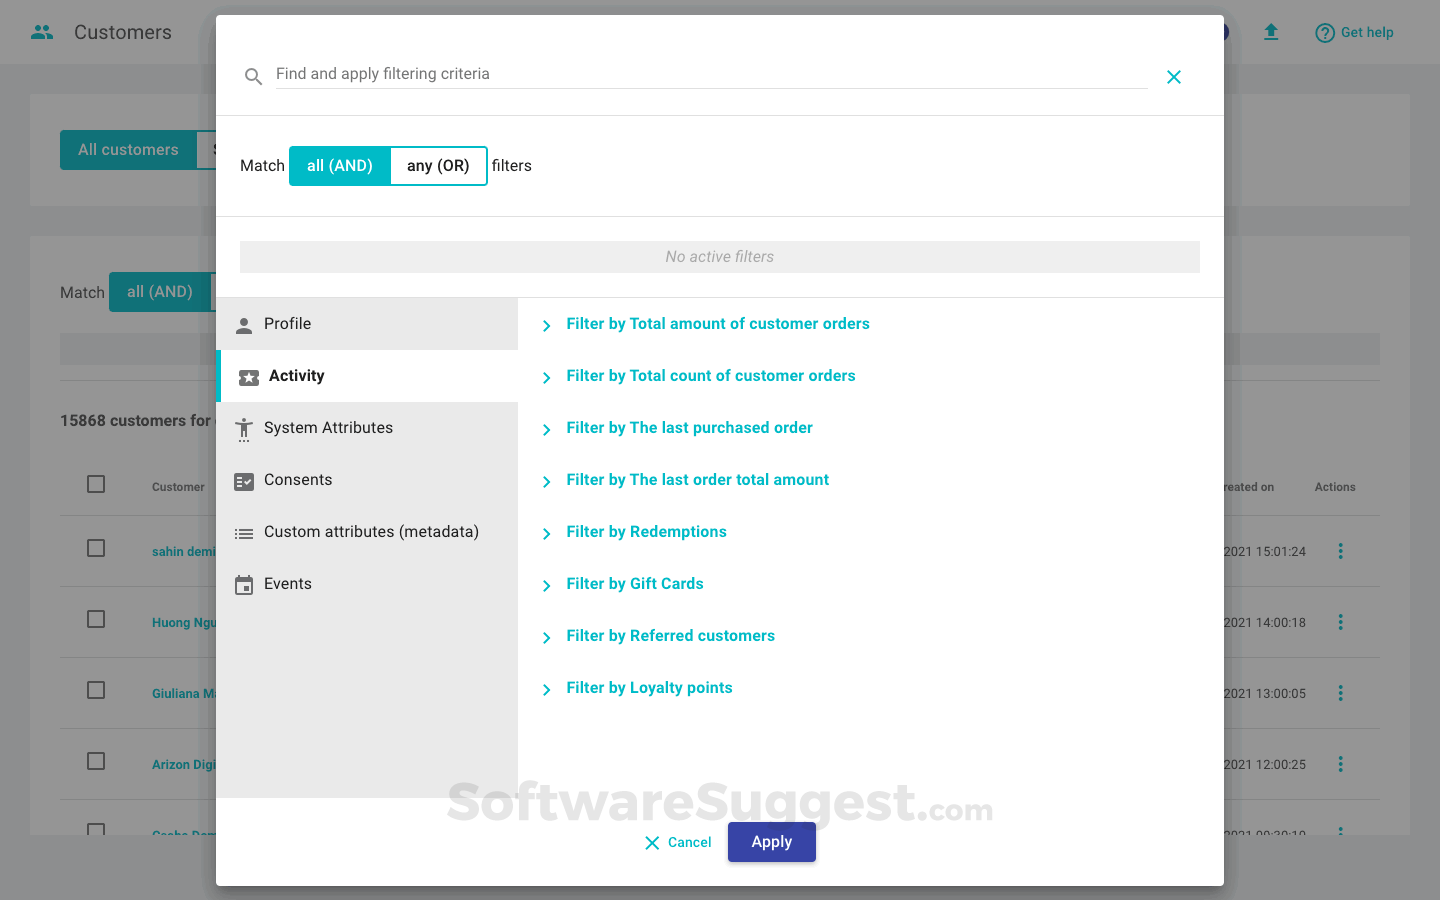This screenshot has height=900, width=1440.
Task: Open System Attributes via its icon
Action: click(244, 428)
